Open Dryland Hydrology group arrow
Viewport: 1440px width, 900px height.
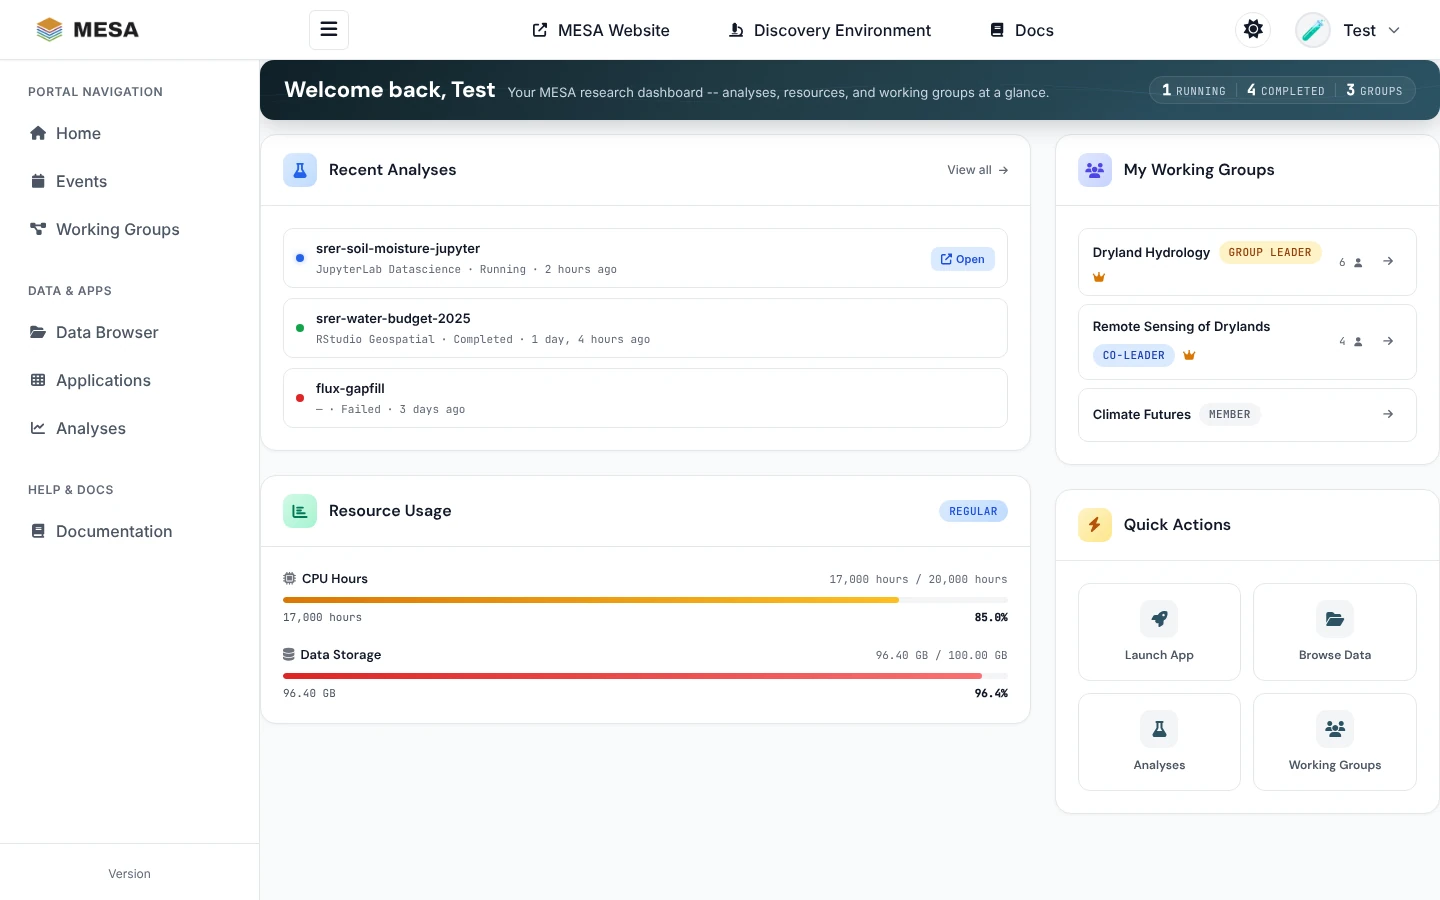point(1388,261)
